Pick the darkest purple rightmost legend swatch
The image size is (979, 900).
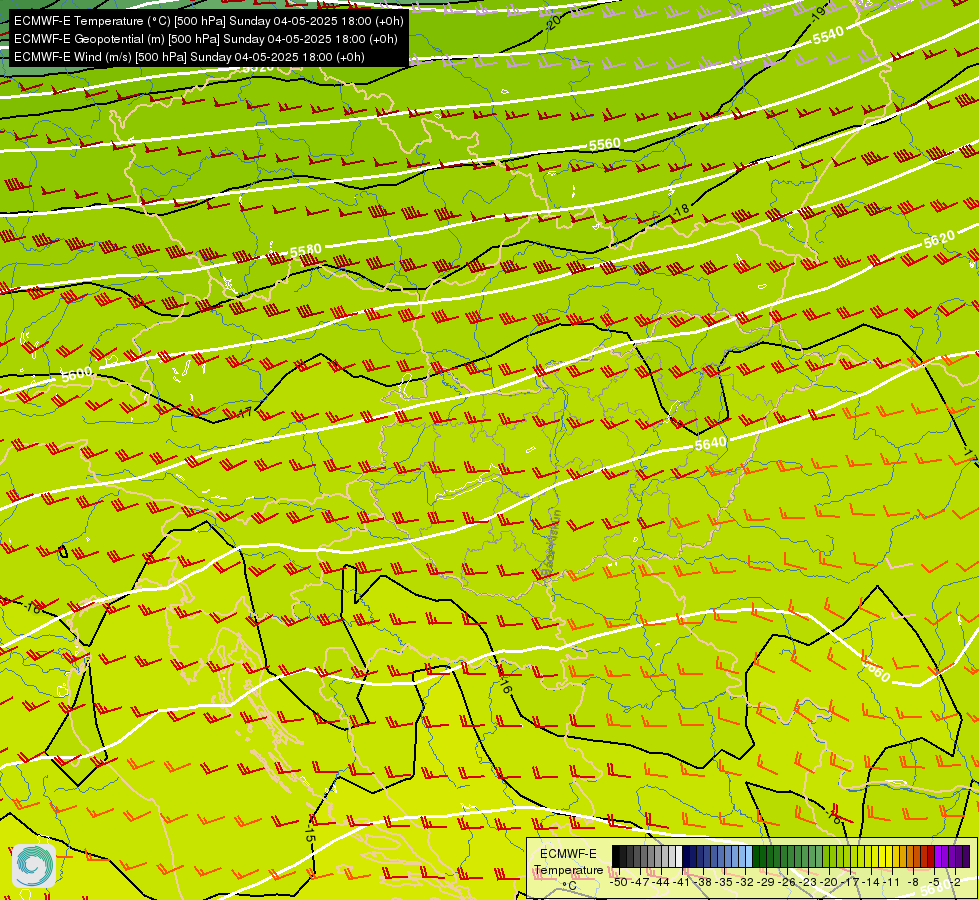click(967, 856)
